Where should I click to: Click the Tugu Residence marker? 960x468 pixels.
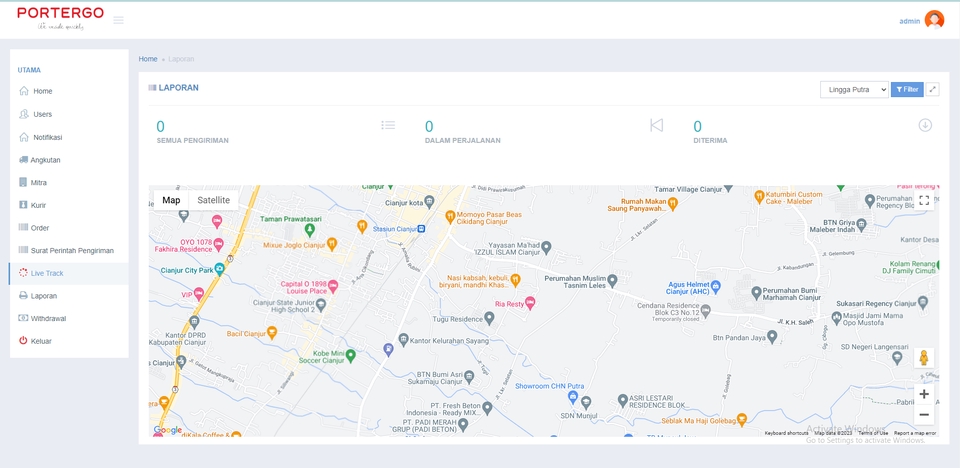tap(489, 319)
